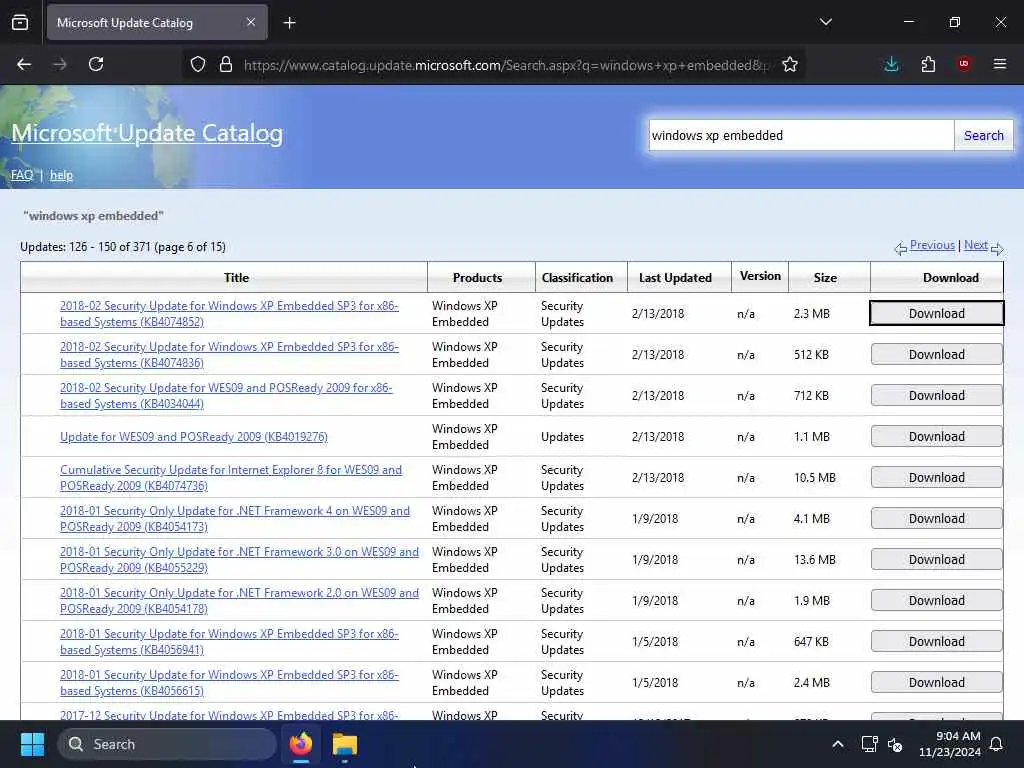
Task: Download the 512 KB KB4074836 update
Action: (936, 355)
